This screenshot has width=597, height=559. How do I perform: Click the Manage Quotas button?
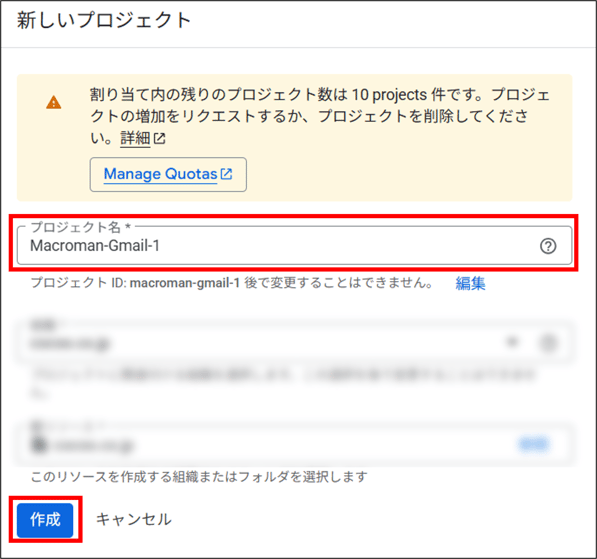pos(168,174)
